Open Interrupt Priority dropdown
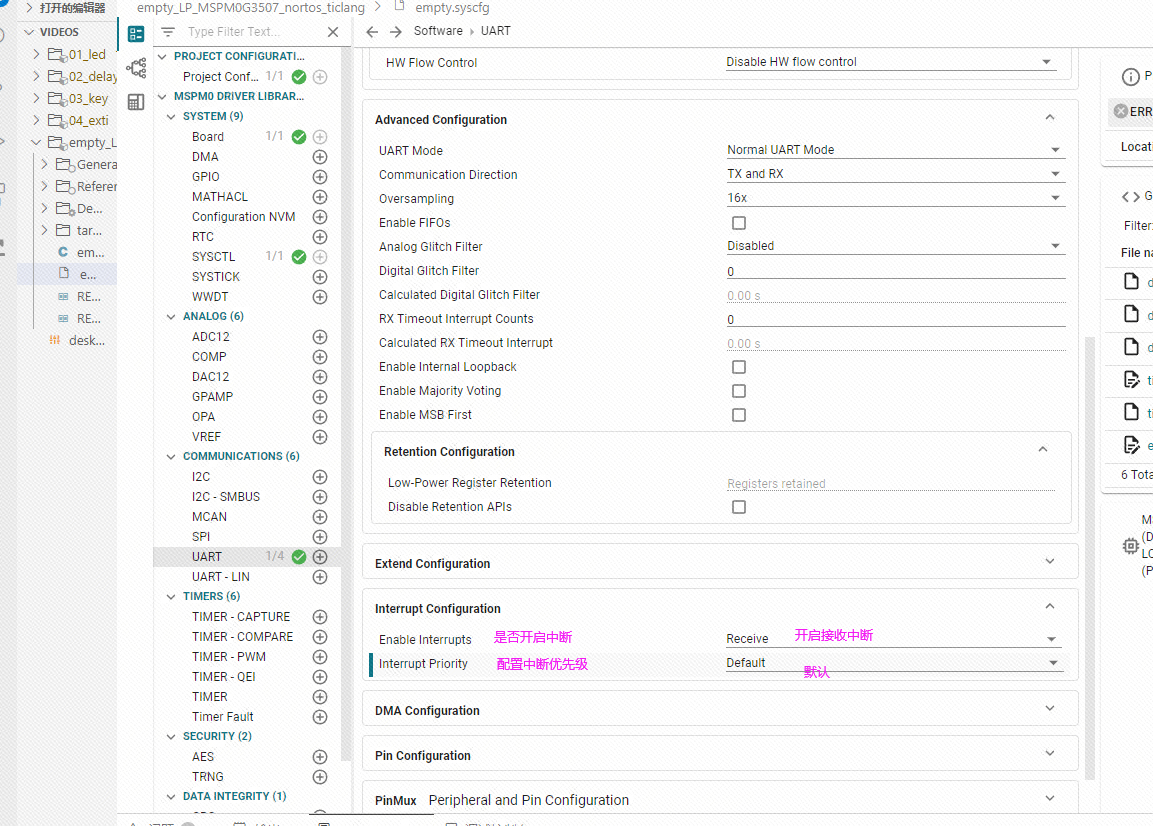The height and width of the screenshot is (826, 1153). (x=894, y=663)
